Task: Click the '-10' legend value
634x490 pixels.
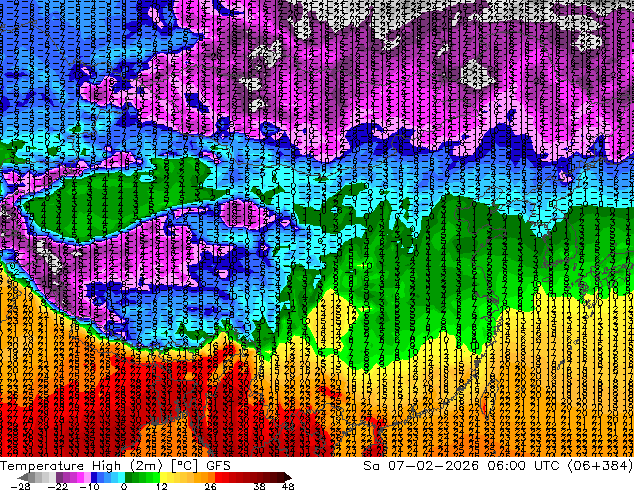Action: pyautogui.click(x=89, y=486)
